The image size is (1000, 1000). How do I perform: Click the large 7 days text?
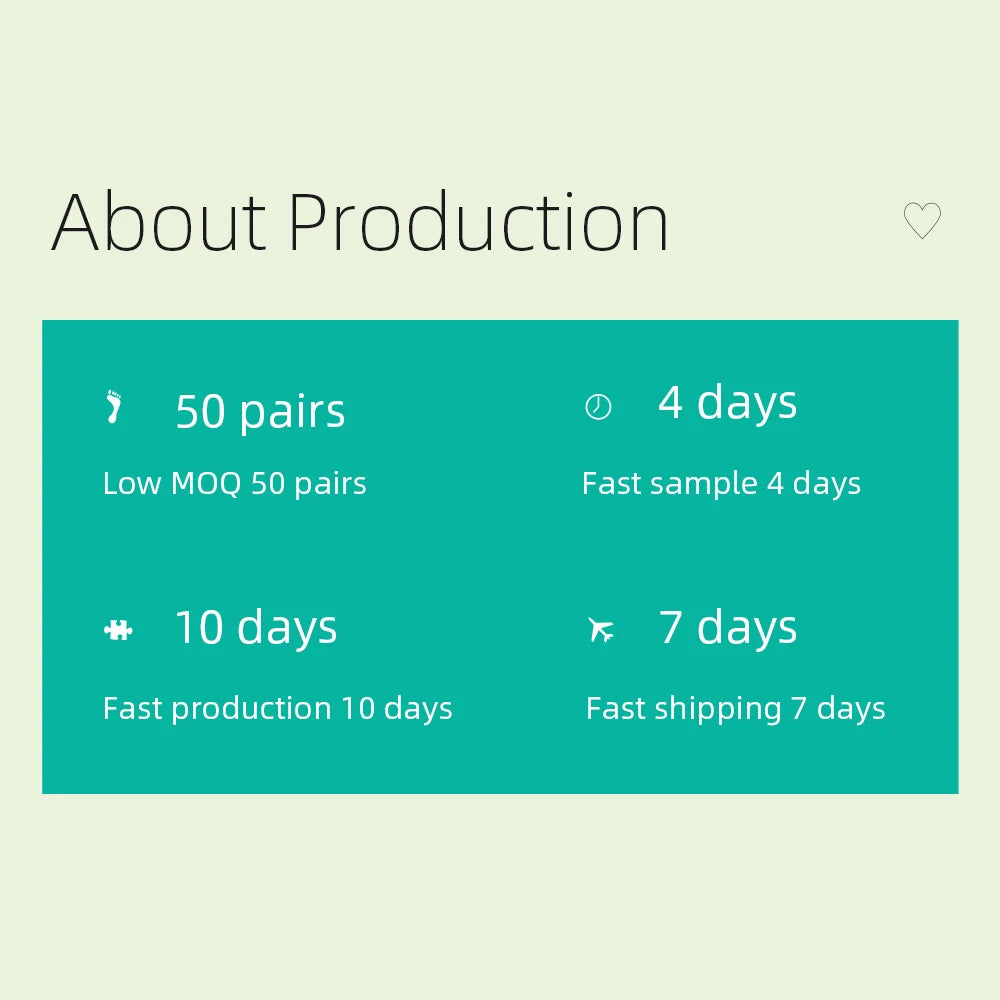(x=728, y=627)
